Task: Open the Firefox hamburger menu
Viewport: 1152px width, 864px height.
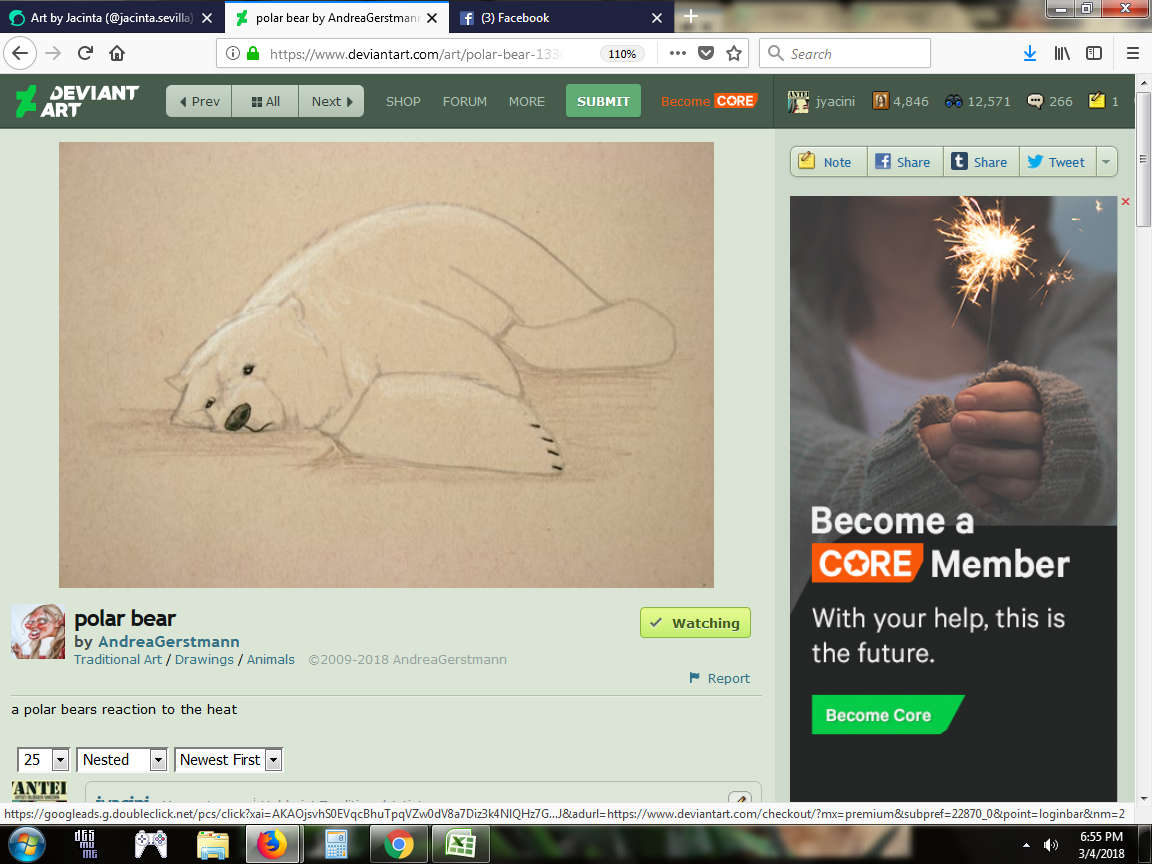Action: click(x=1133, y=53)
